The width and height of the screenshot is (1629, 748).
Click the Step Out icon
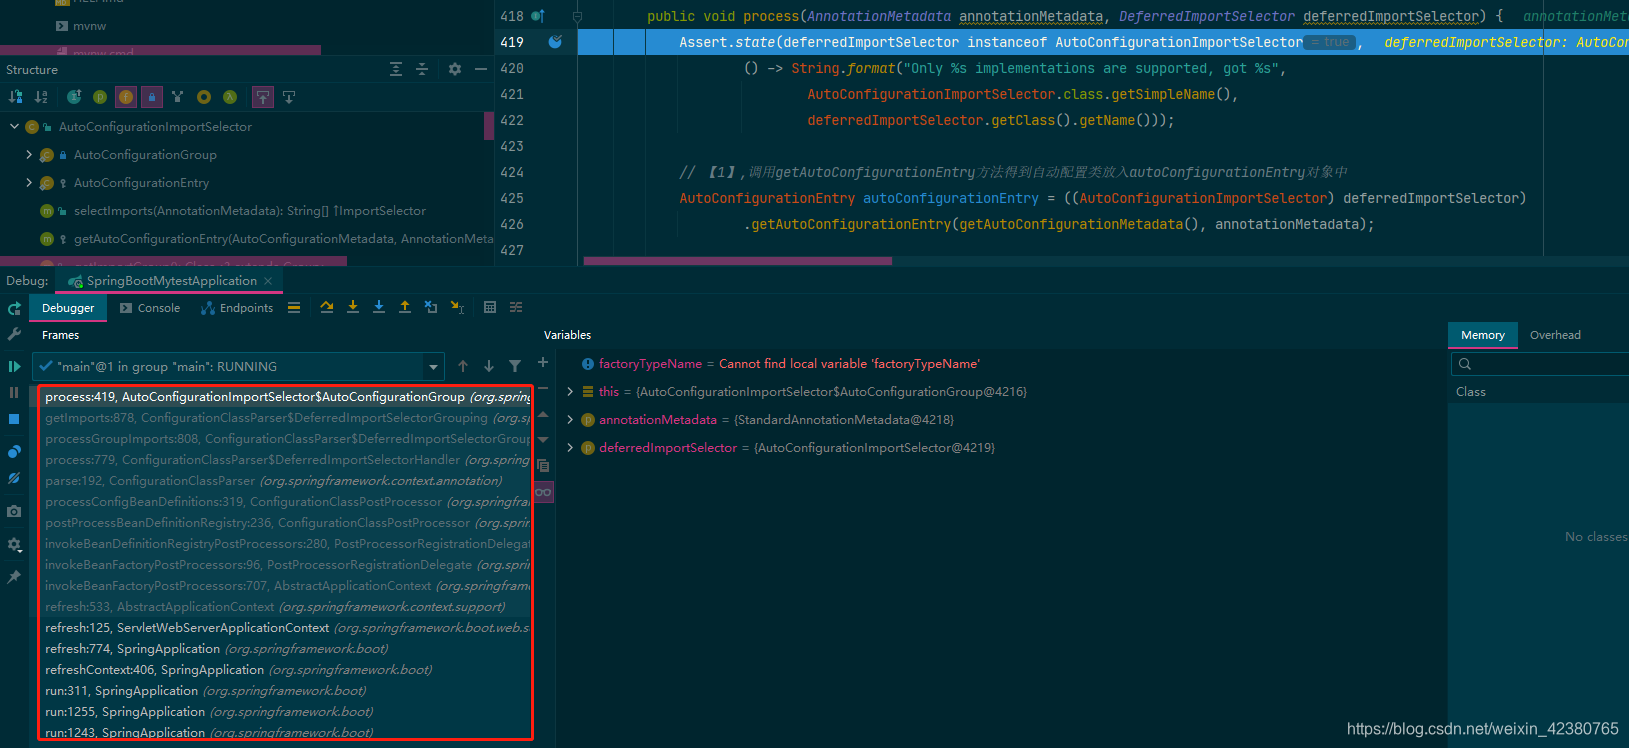point(405,307)
